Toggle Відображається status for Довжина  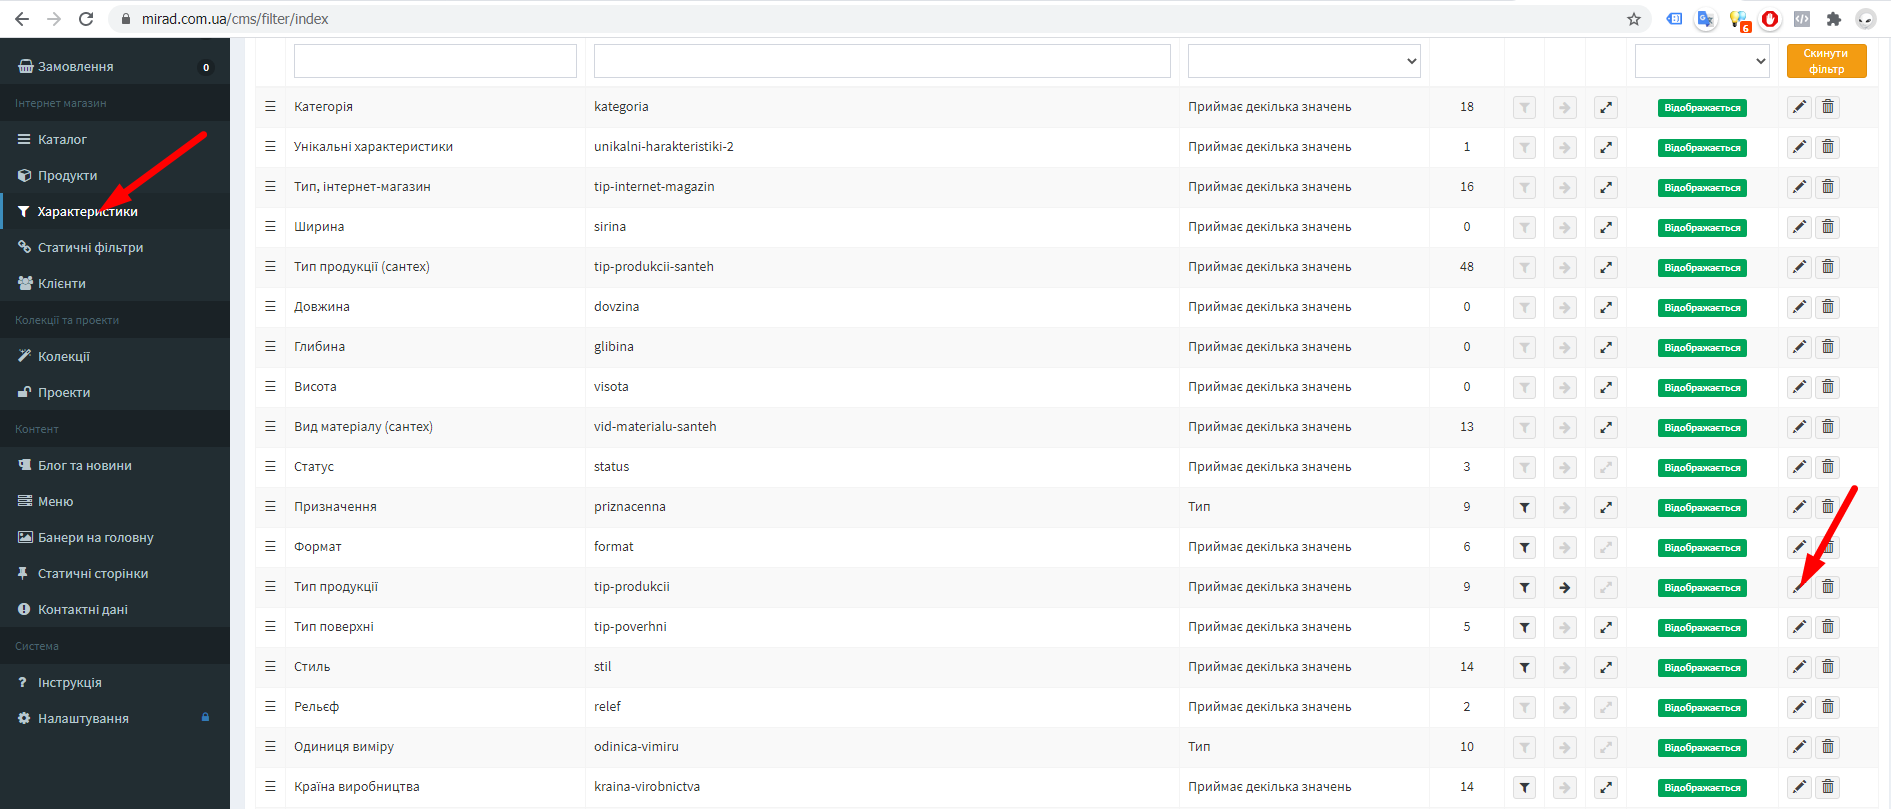[1702, 308]
